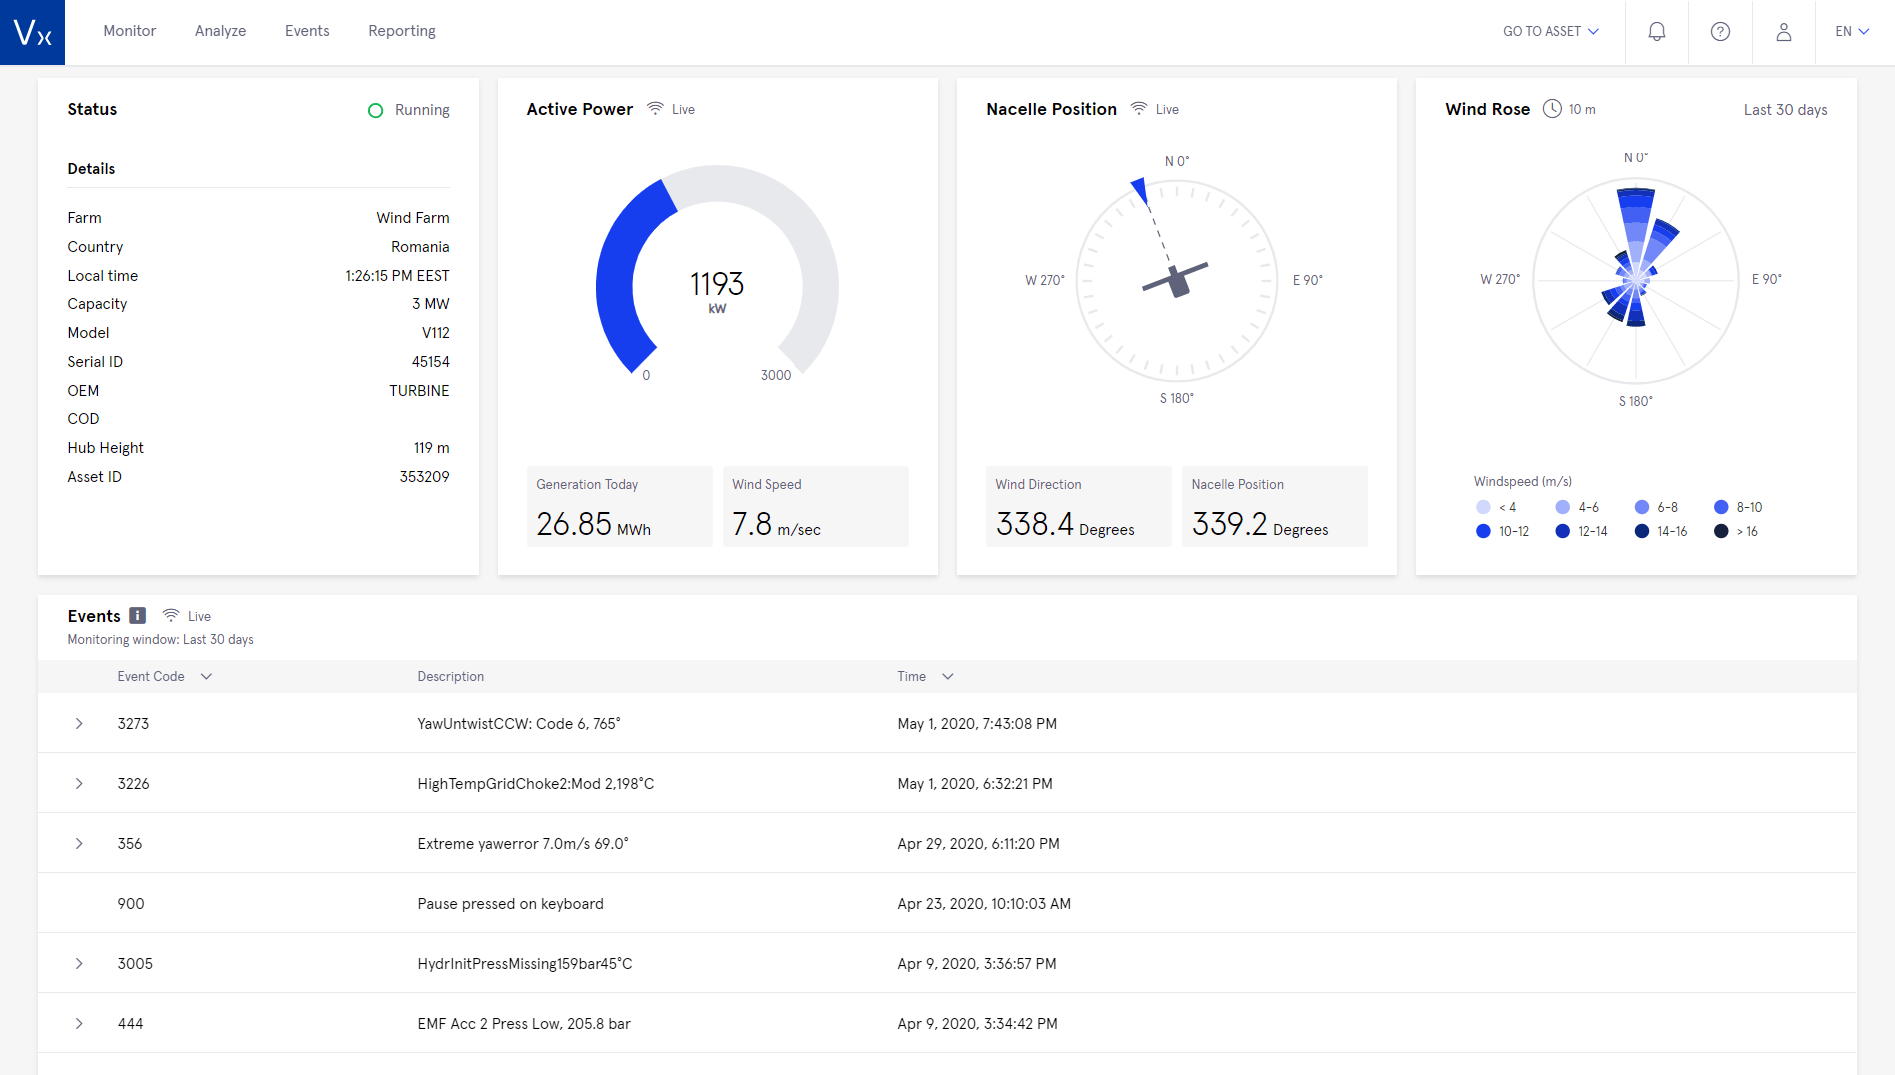Click the >16 windspeed legend swatch
This screenshot has height=1075, width=1895.
[x=1721, y=531]
